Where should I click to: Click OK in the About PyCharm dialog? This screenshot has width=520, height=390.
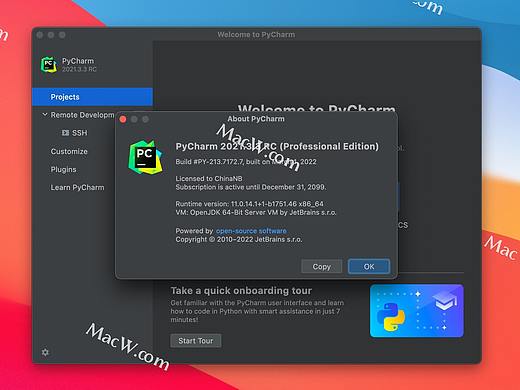[369, 267]
